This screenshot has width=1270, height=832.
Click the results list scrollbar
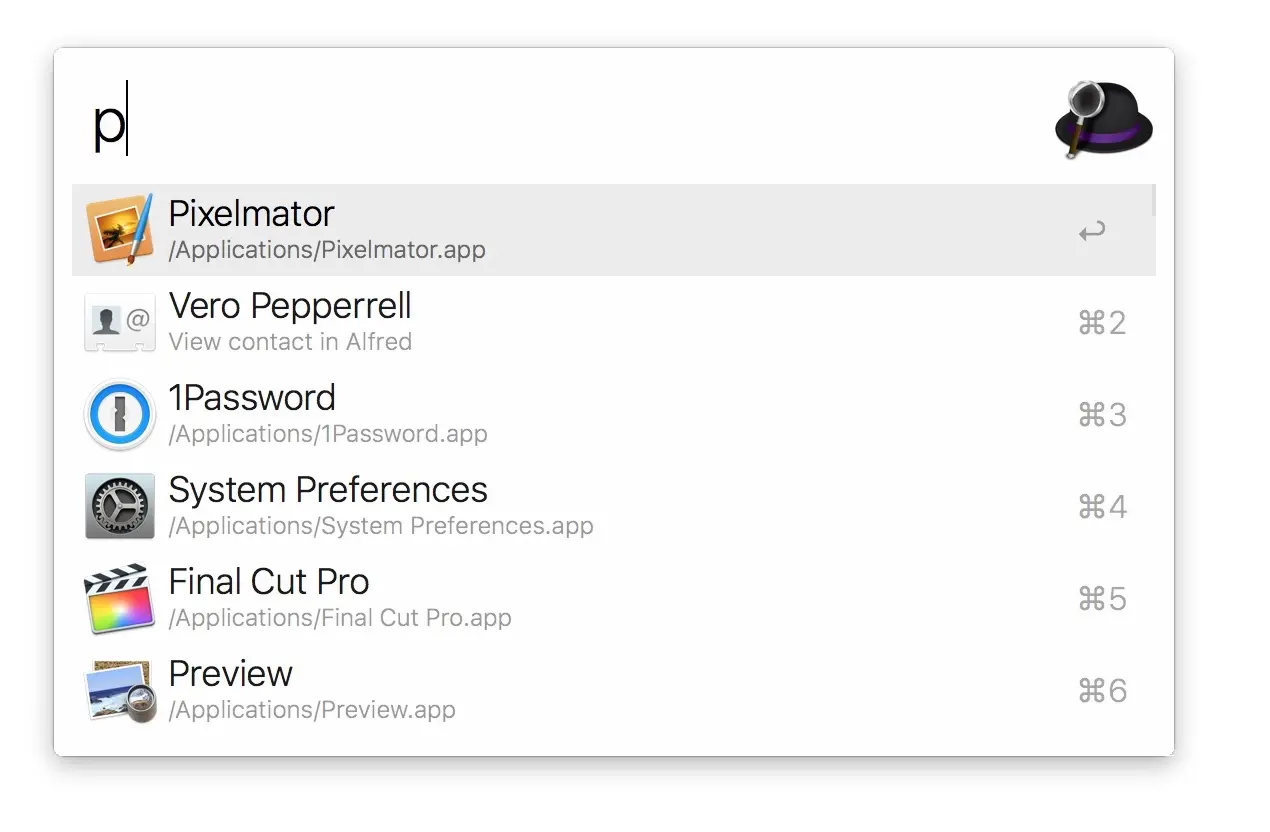tap(1153, 200)
